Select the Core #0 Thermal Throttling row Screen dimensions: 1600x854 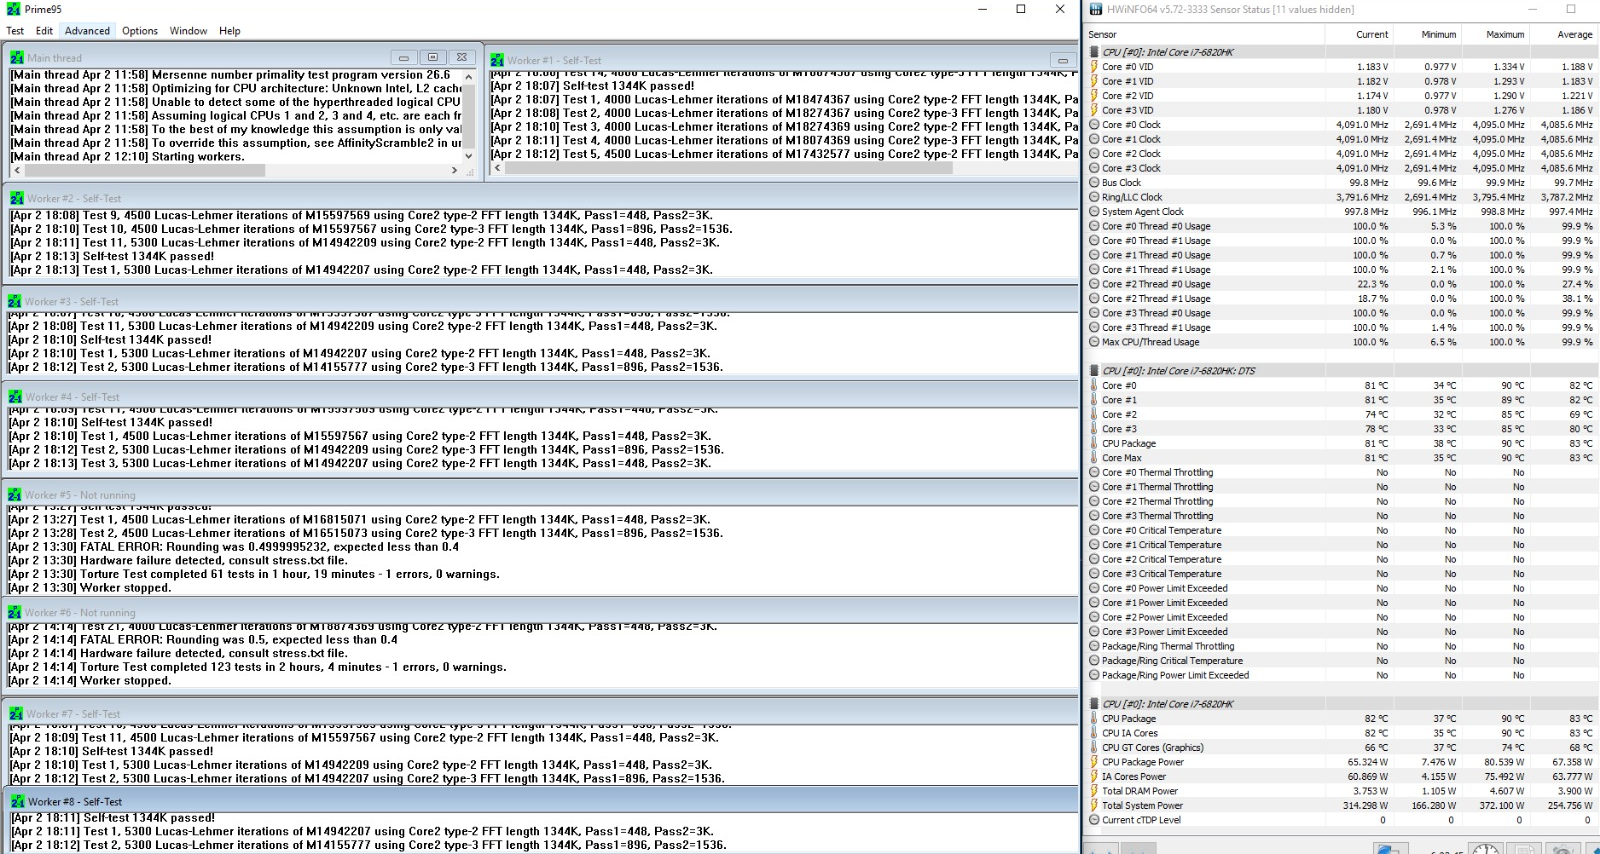tap(1342, 472)
